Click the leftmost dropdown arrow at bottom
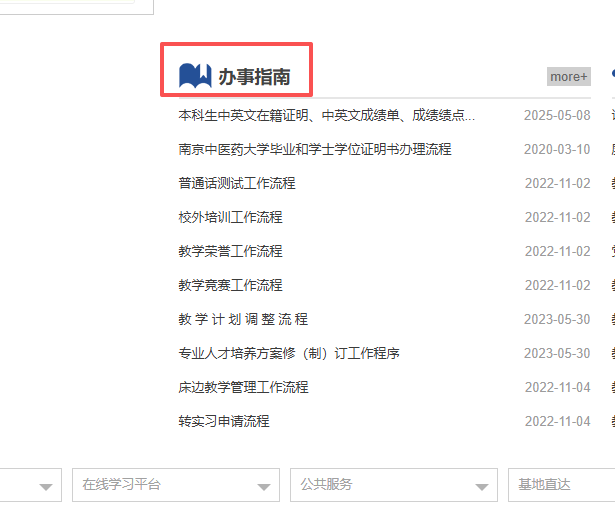 pos(46,486)
